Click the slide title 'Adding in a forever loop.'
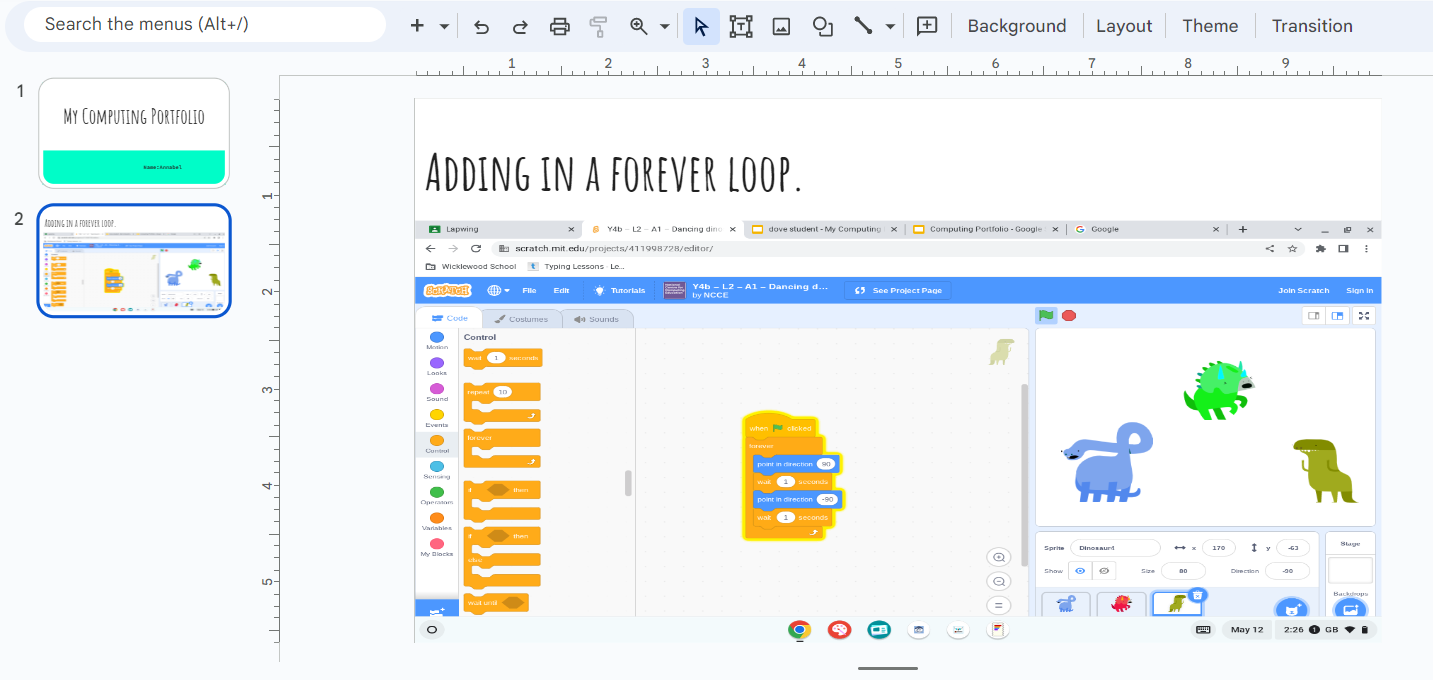 (x=614, y=173)
